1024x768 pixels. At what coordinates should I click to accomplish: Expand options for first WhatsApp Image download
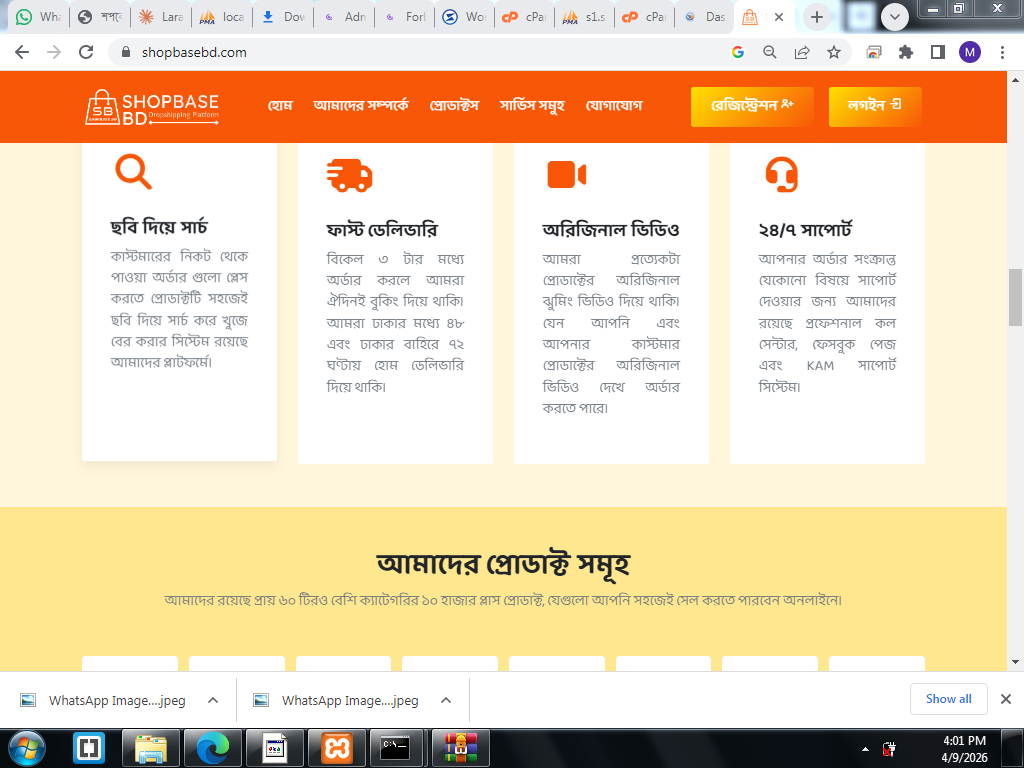(x=213, y=700)
